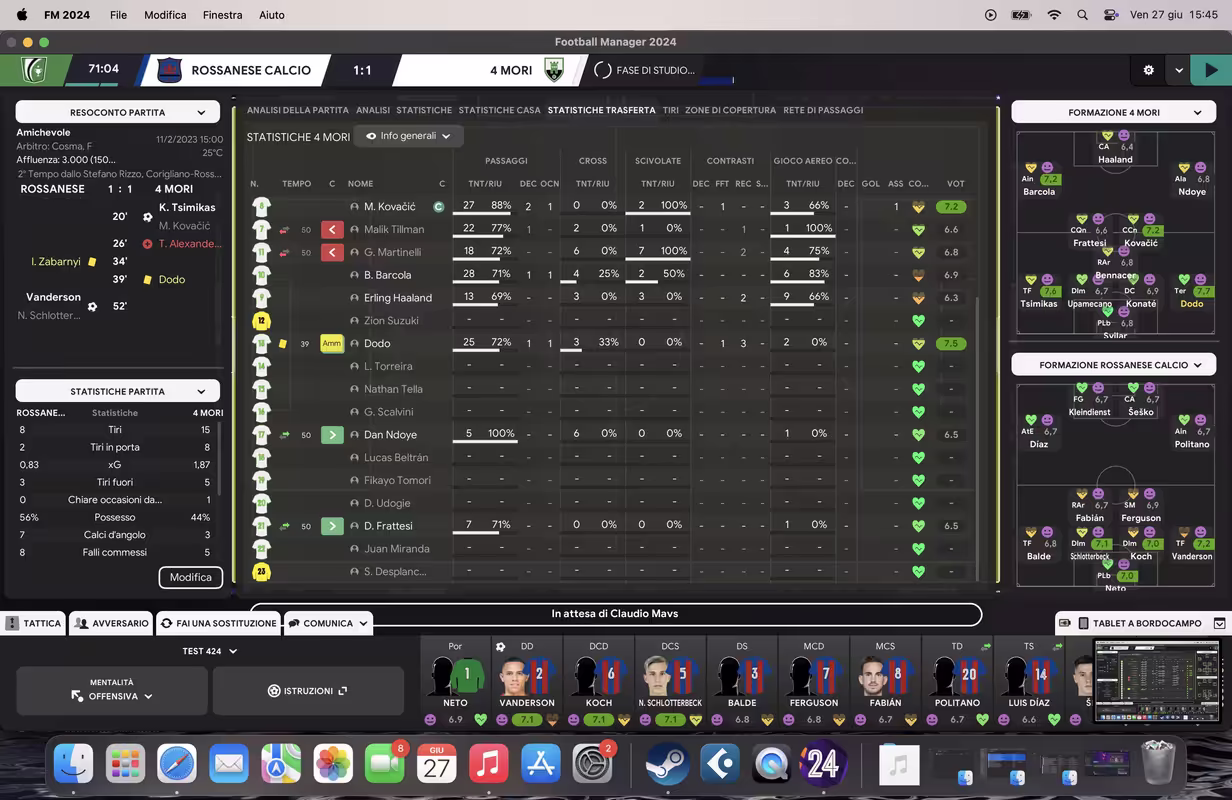This screenshot has height=800, width=1232.
Task: Open Safari from the dock
Action: click(x=177, y=765)
